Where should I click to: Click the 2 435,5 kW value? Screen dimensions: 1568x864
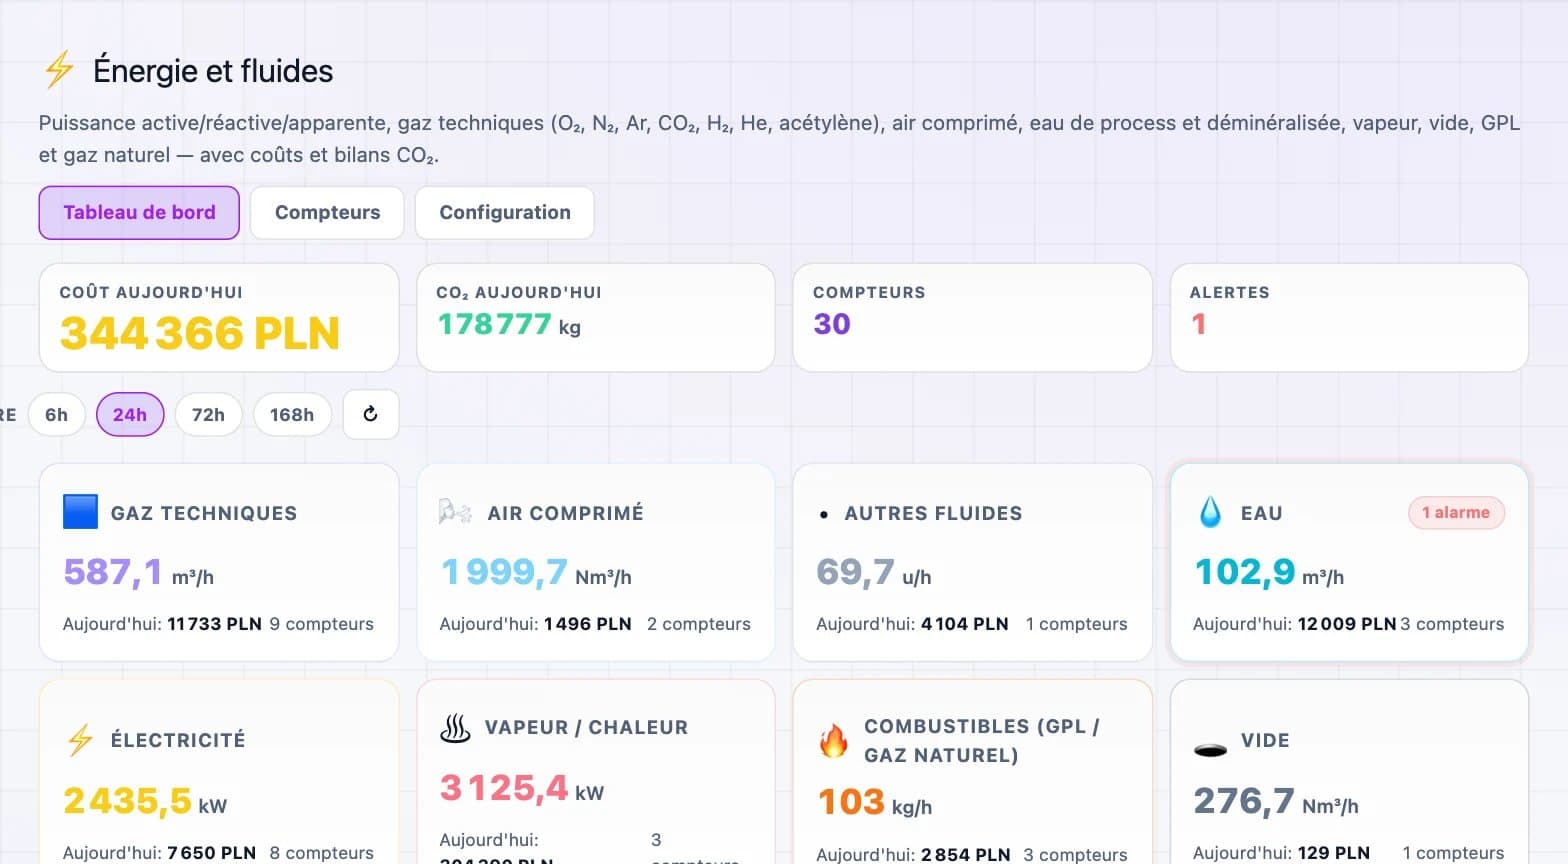coord(145,801)
